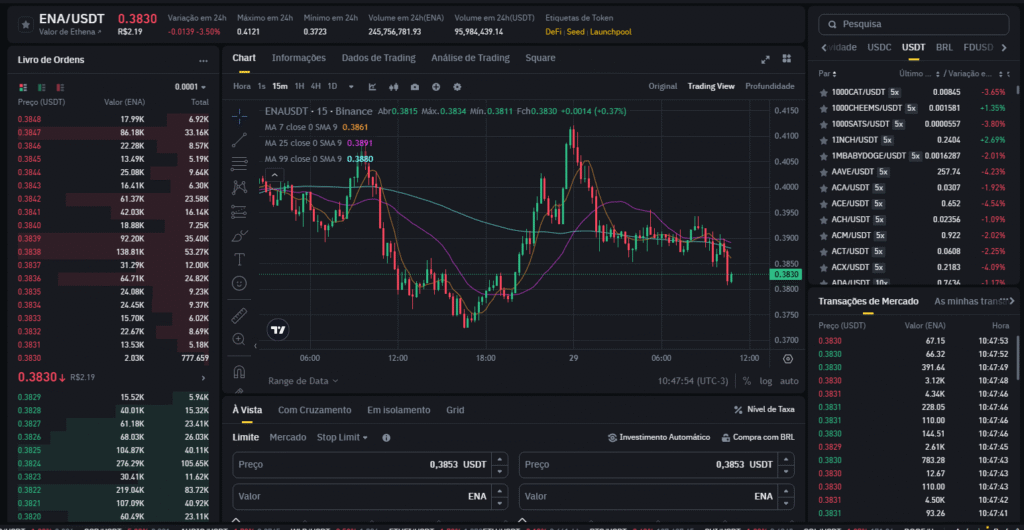Expand the Stop Limit order type dropdown
The width and height of the screenshot is (1024, 530).
[342, 437]
